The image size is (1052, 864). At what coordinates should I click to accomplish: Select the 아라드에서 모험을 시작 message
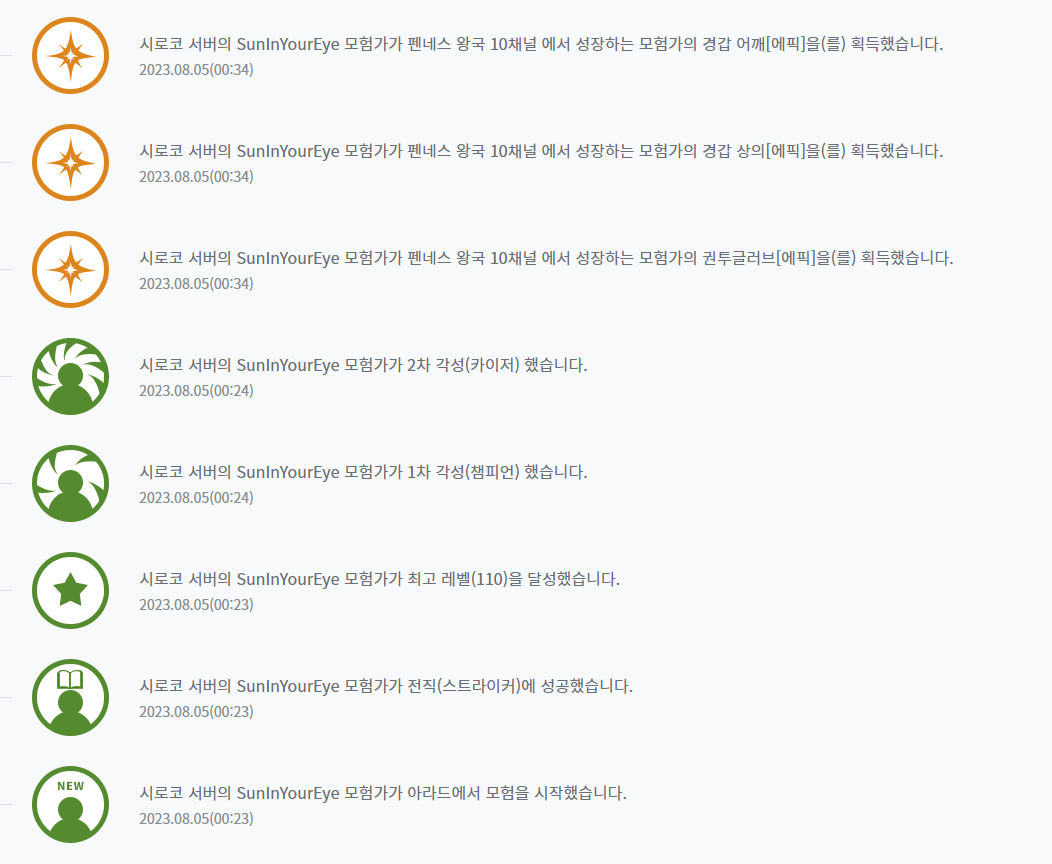[382, 793]
